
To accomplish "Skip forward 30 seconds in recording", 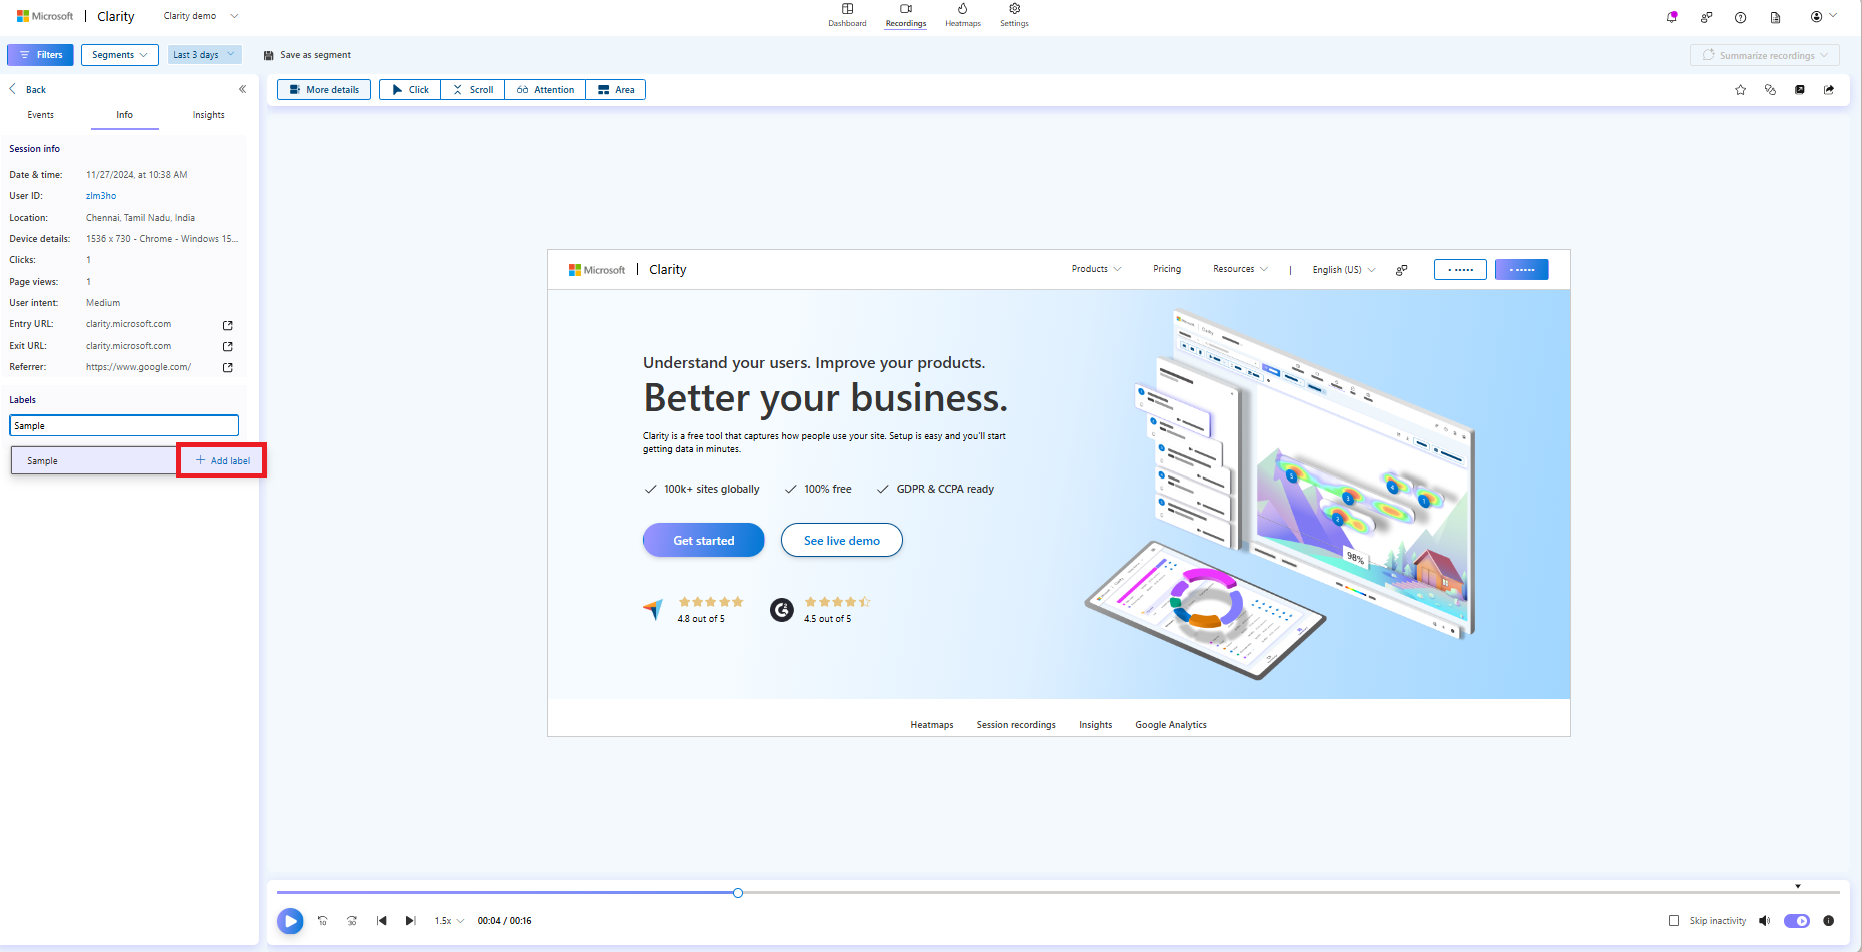I will [x=352, y=921].
